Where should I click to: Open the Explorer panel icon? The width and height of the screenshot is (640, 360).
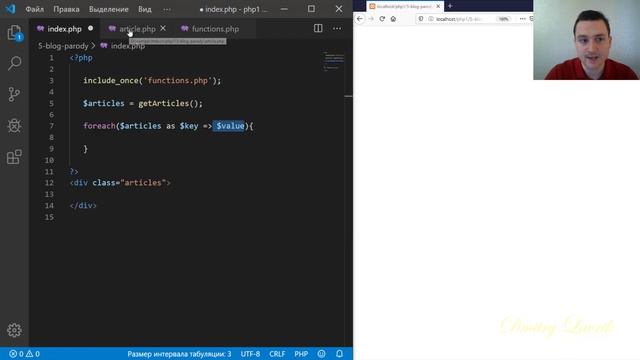tap(14, 33)
